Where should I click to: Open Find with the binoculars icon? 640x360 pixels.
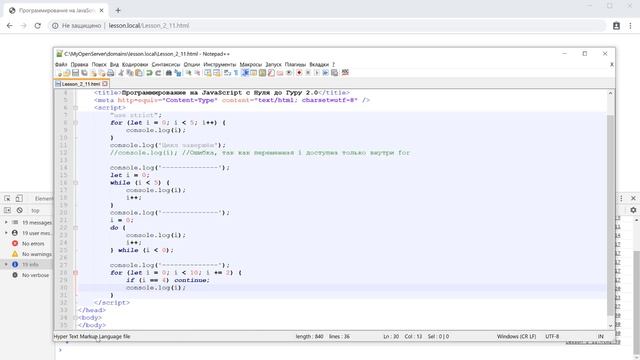coord(169,73)
